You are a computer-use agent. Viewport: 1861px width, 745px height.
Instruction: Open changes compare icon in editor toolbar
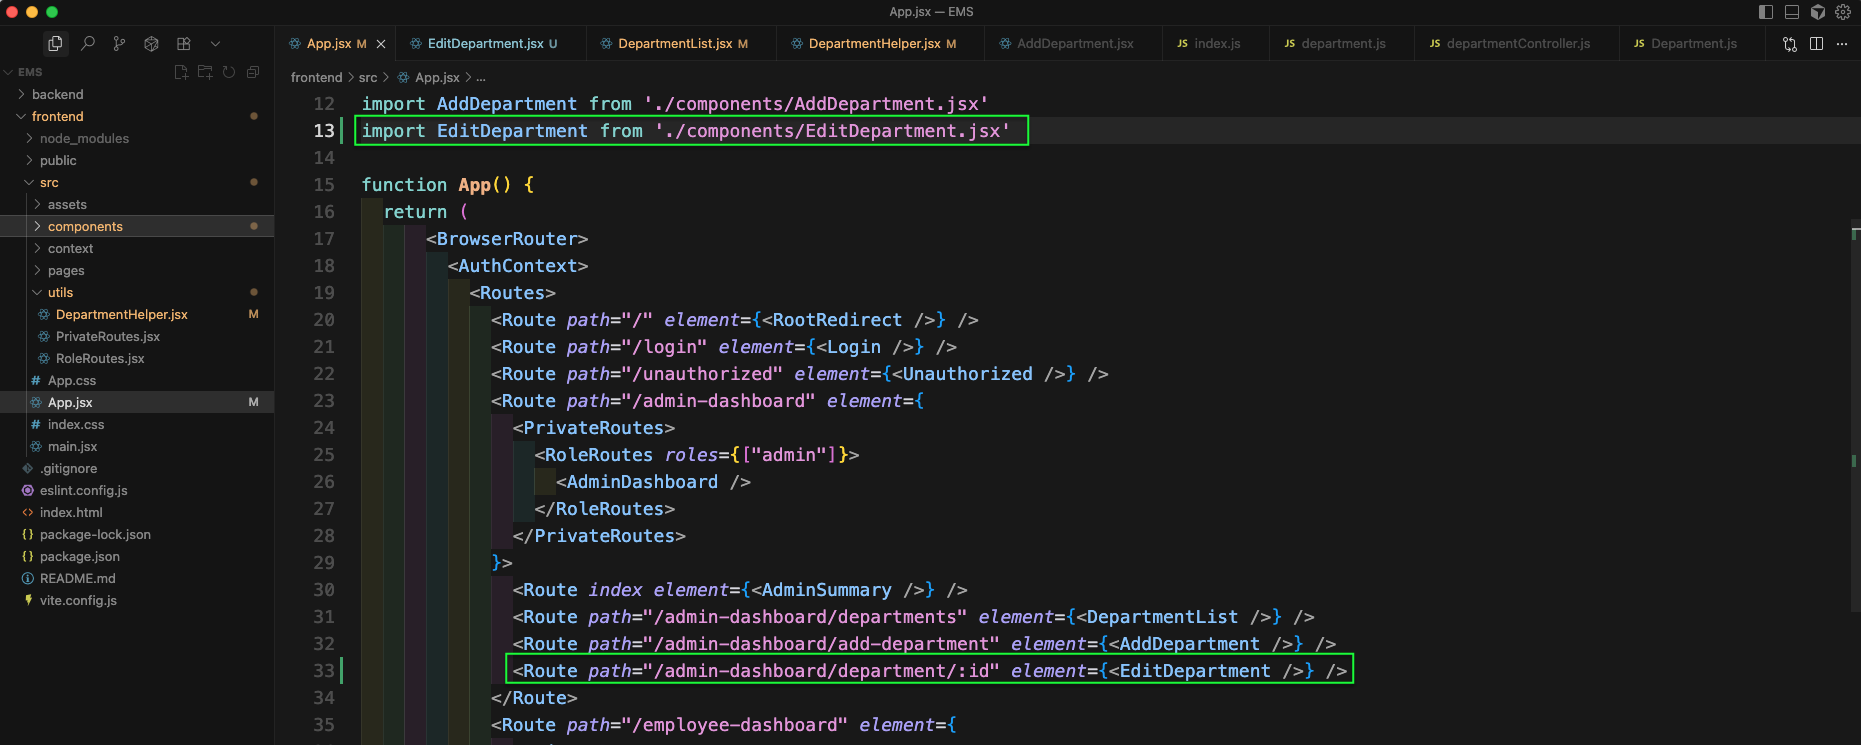[x=1790, y=44]
